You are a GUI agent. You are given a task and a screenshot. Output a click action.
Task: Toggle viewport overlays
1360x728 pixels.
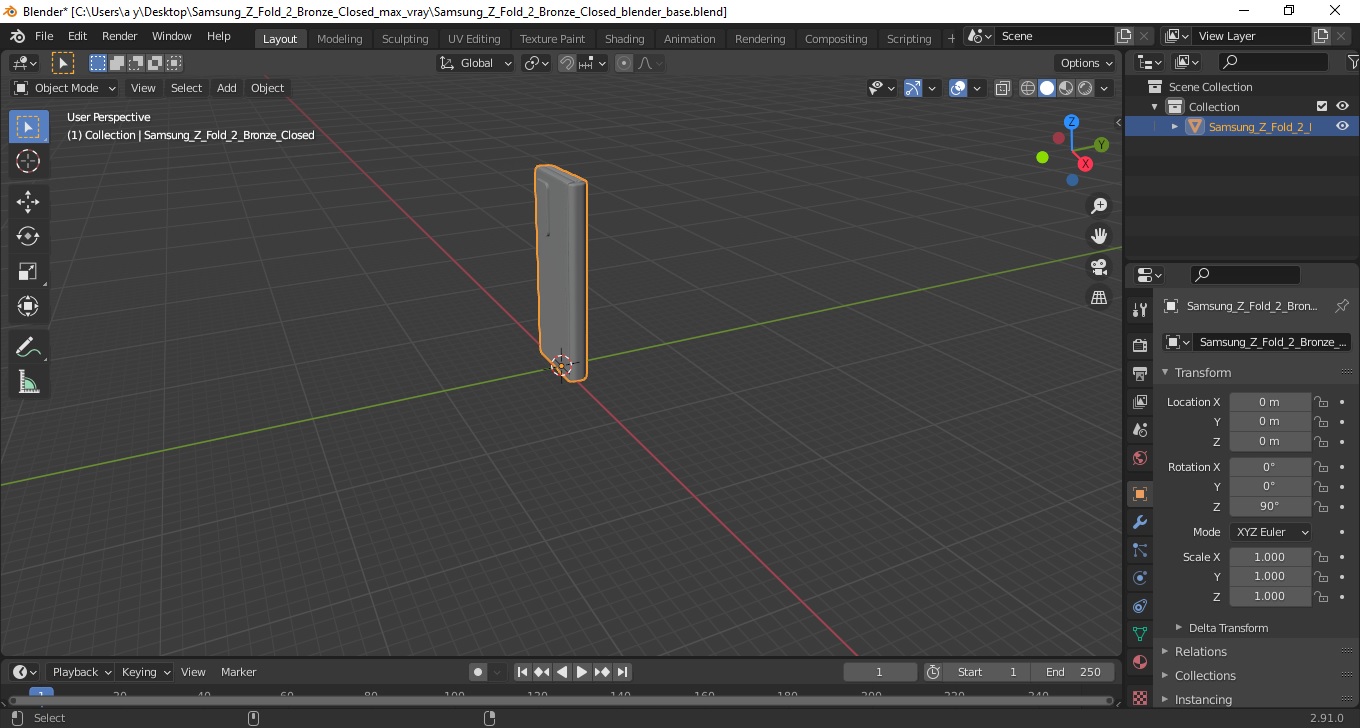click(958, 88)
